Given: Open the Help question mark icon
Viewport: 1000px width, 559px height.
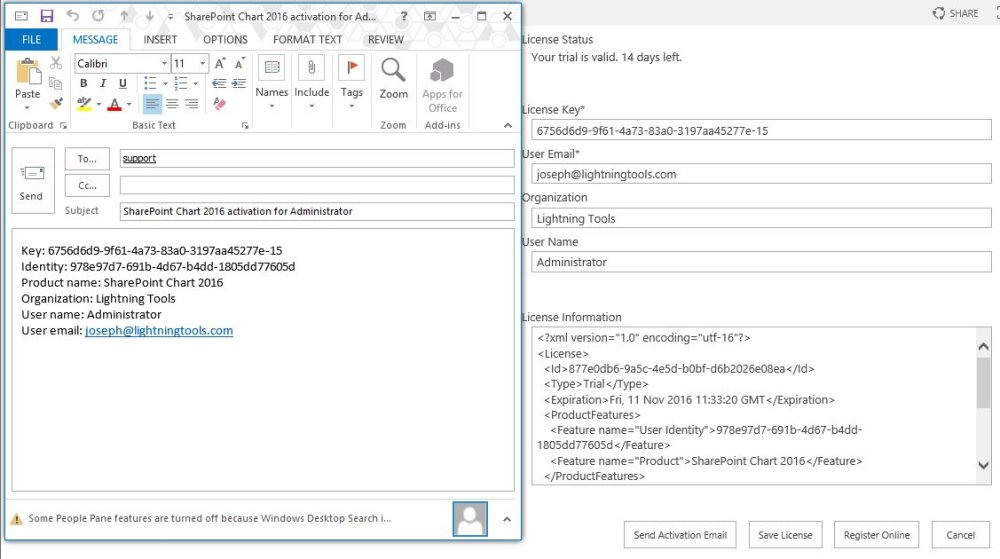Looking at the screenshot, I should pos(404,16).
